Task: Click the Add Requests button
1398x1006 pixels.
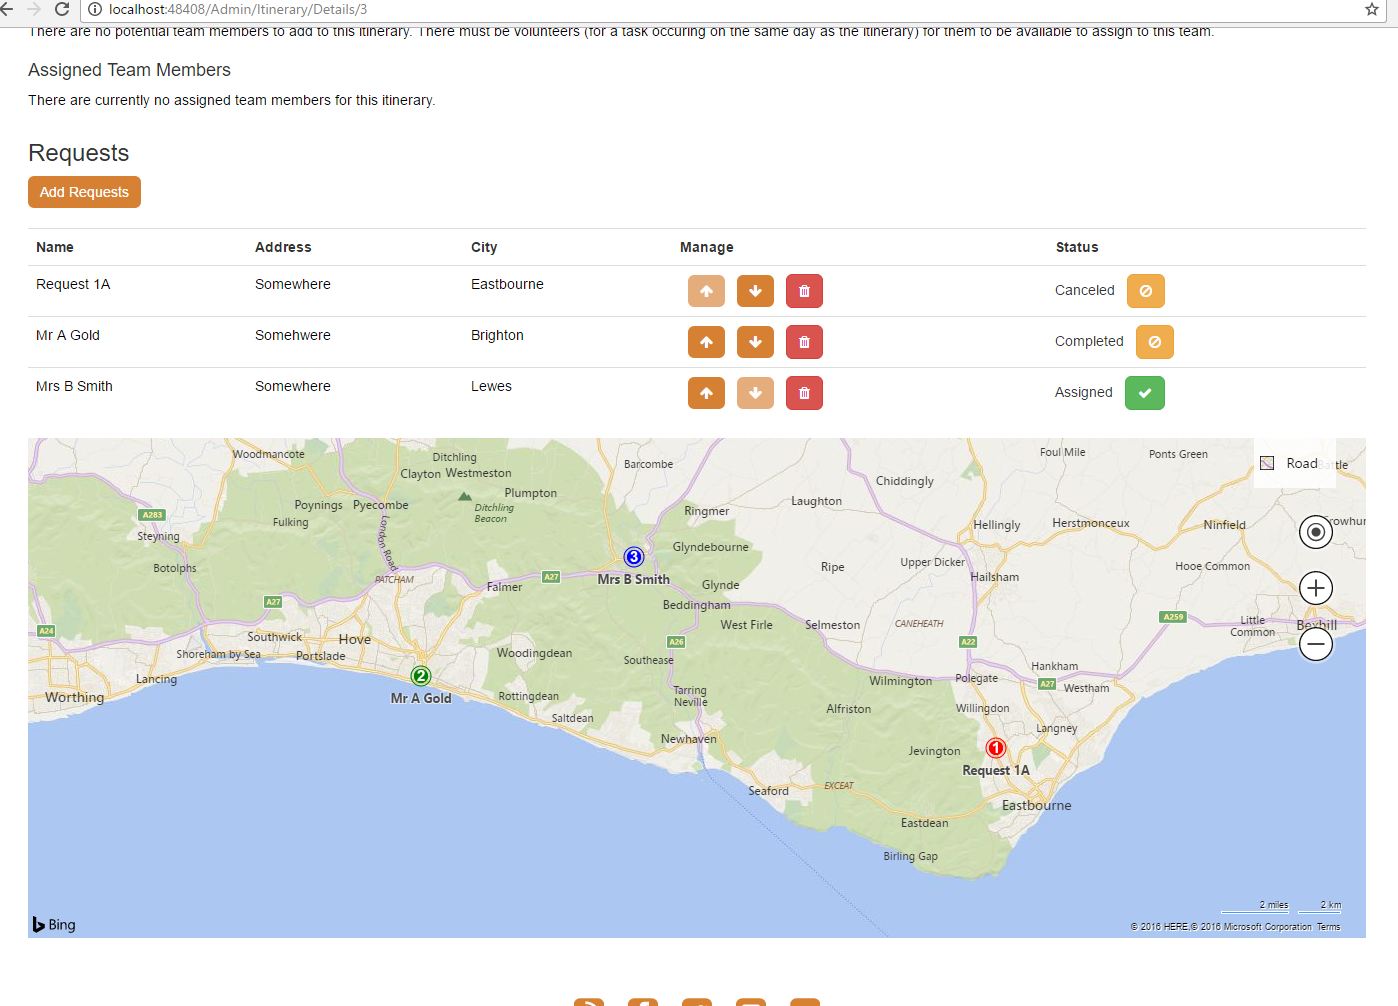Action: (x=84, y=192)
